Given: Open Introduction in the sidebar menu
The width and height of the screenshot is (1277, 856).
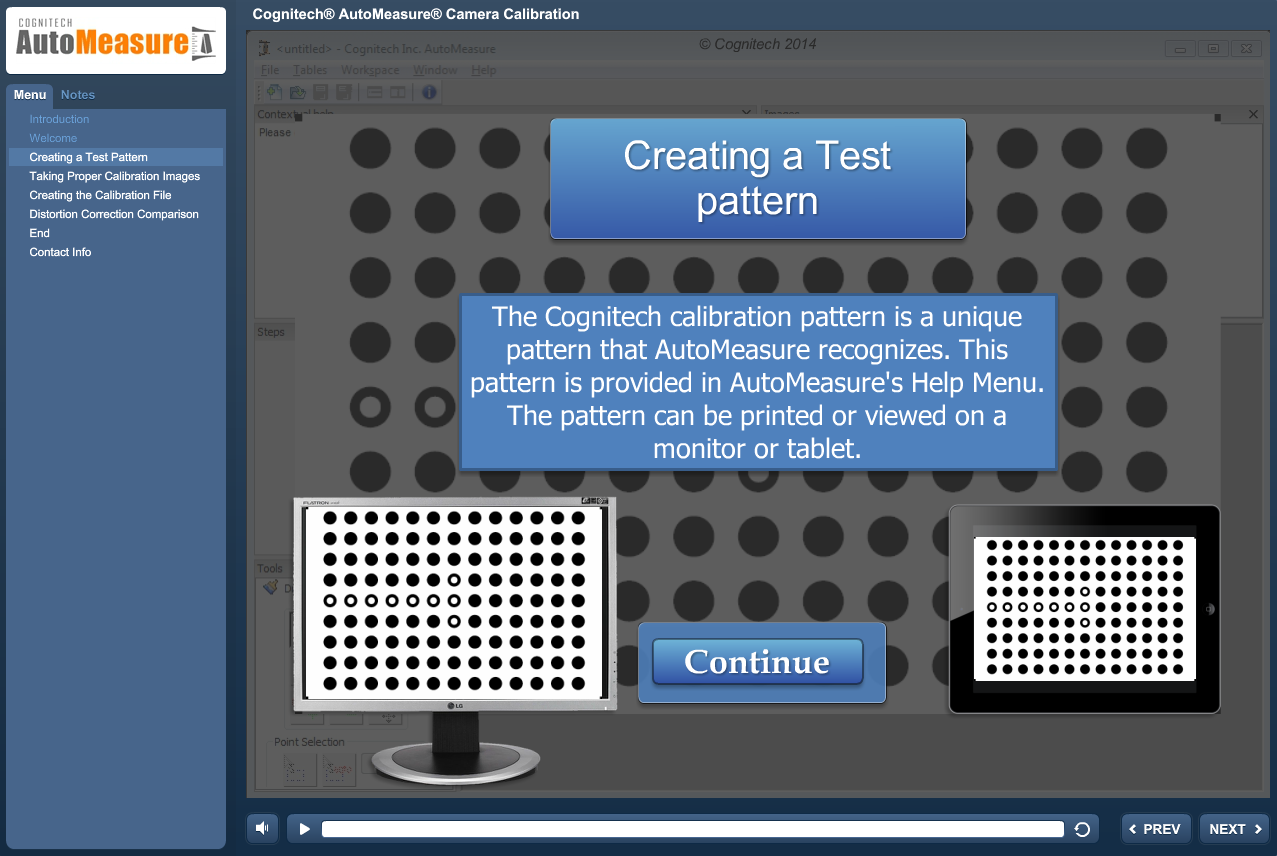Looking at the screenshot, I should click(59, 119).
